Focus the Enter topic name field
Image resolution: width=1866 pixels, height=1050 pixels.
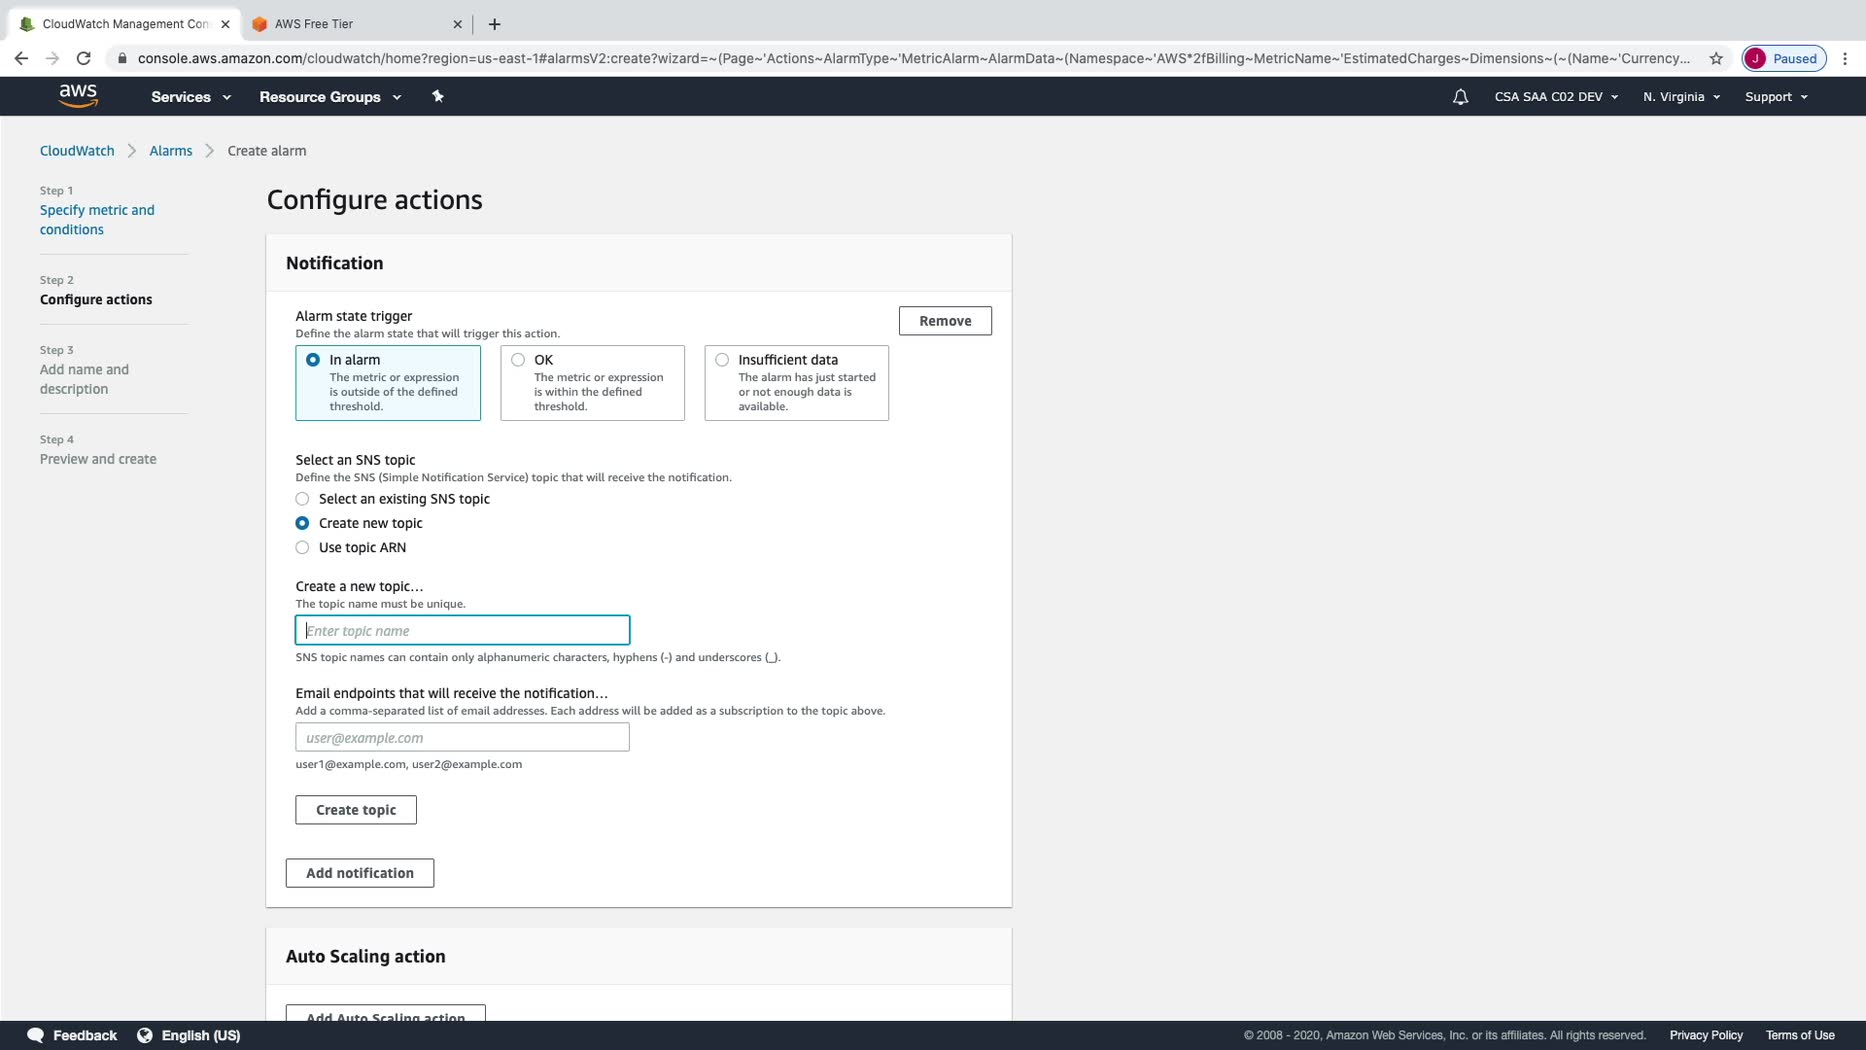click(462, 630)
